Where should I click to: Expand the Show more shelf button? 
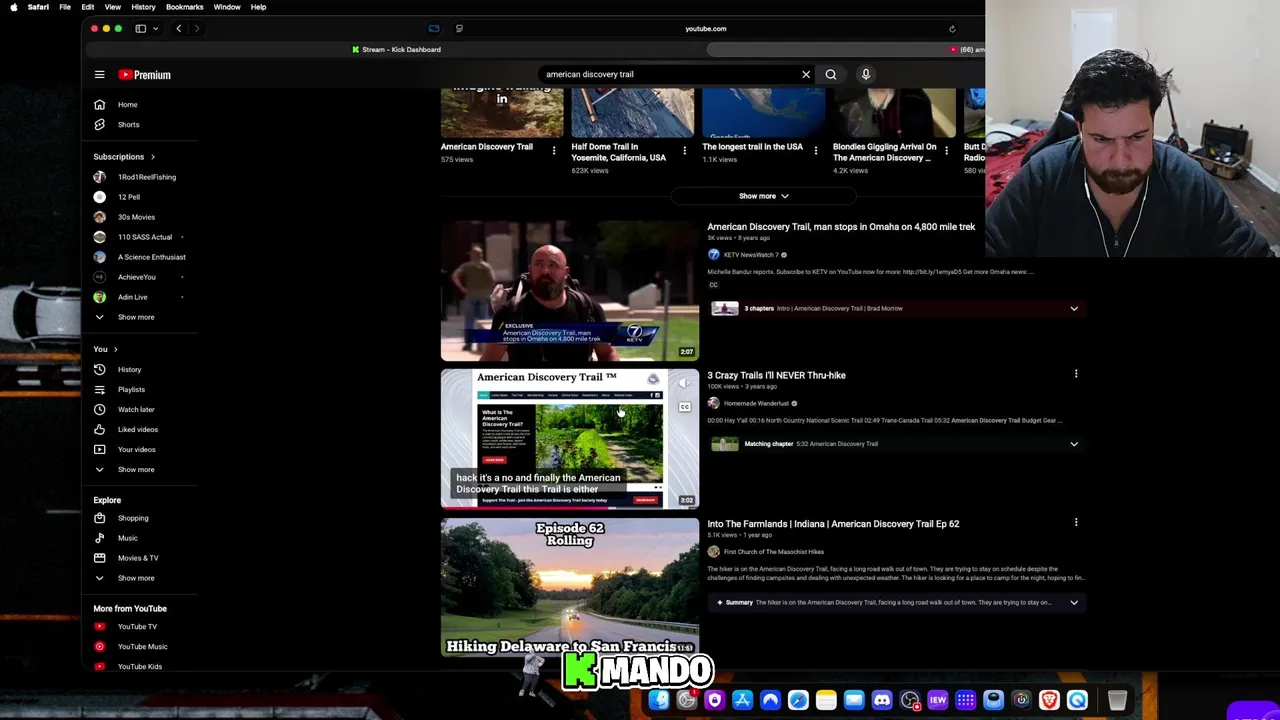(x=764, y=196)
